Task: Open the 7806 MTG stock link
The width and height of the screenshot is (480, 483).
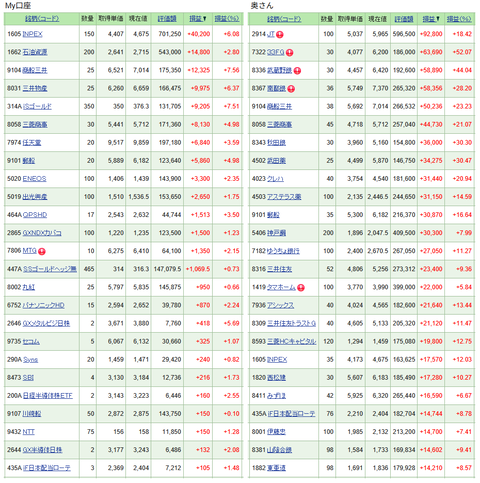Action: pos(29,251)
